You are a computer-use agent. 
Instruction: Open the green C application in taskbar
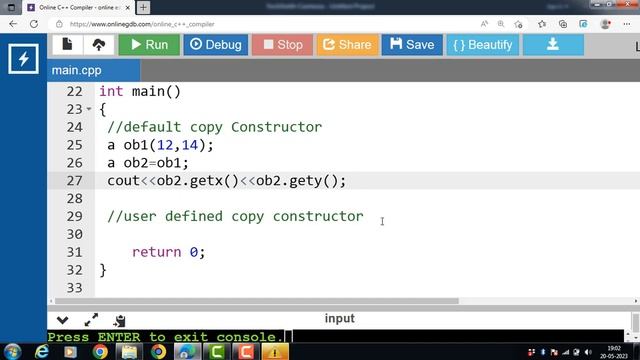coord(216,351)
